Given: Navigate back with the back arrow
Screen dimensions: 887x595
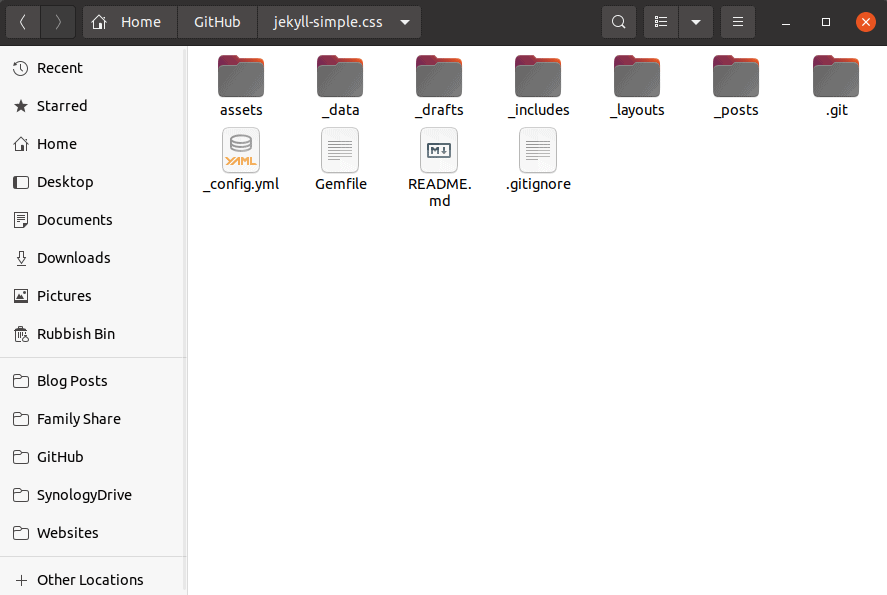Looking at the screenshot, I should click(x=22, y=21).
